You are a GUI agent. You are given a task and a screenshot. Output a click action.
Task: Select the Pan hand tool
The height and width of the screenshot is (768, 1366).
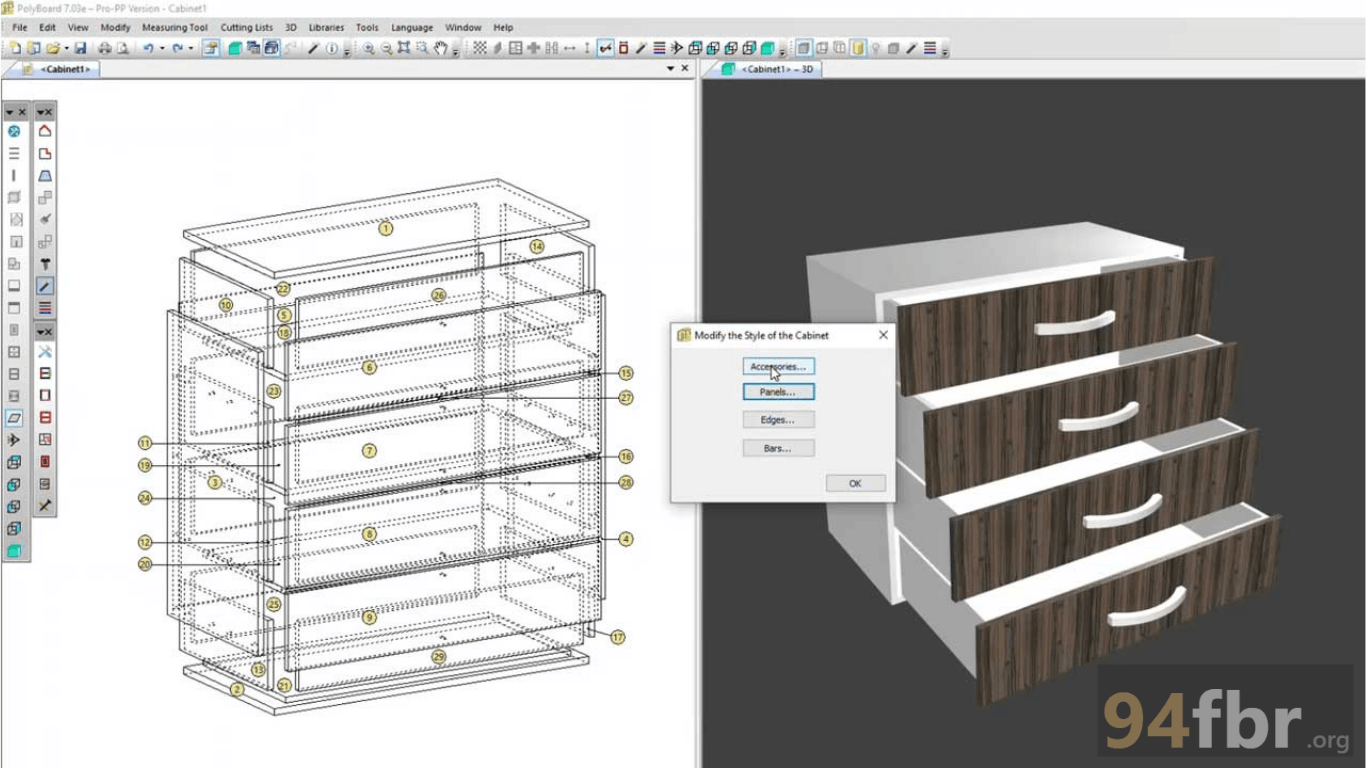point(440,47)
